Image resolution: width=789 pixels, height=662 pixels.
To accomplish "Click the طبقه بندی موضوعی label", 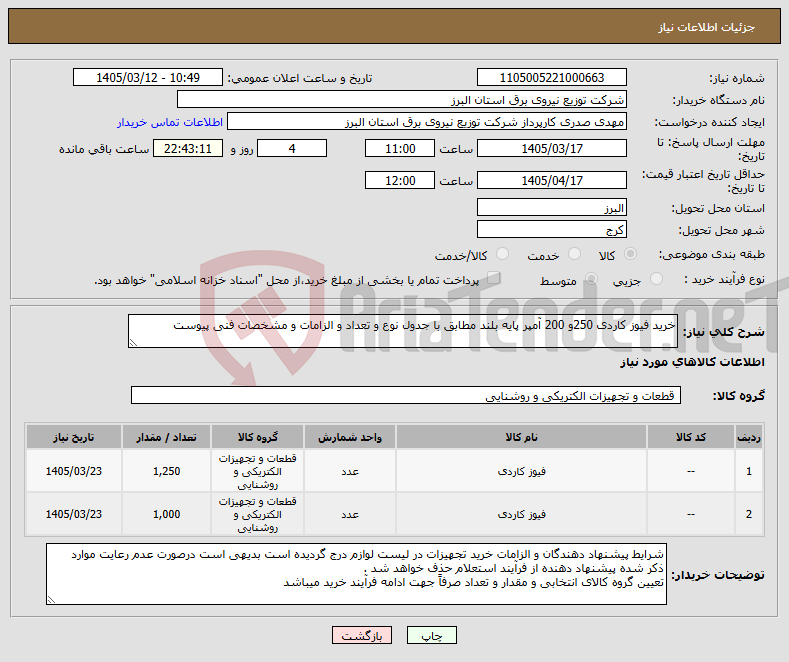I will point(712,254).
